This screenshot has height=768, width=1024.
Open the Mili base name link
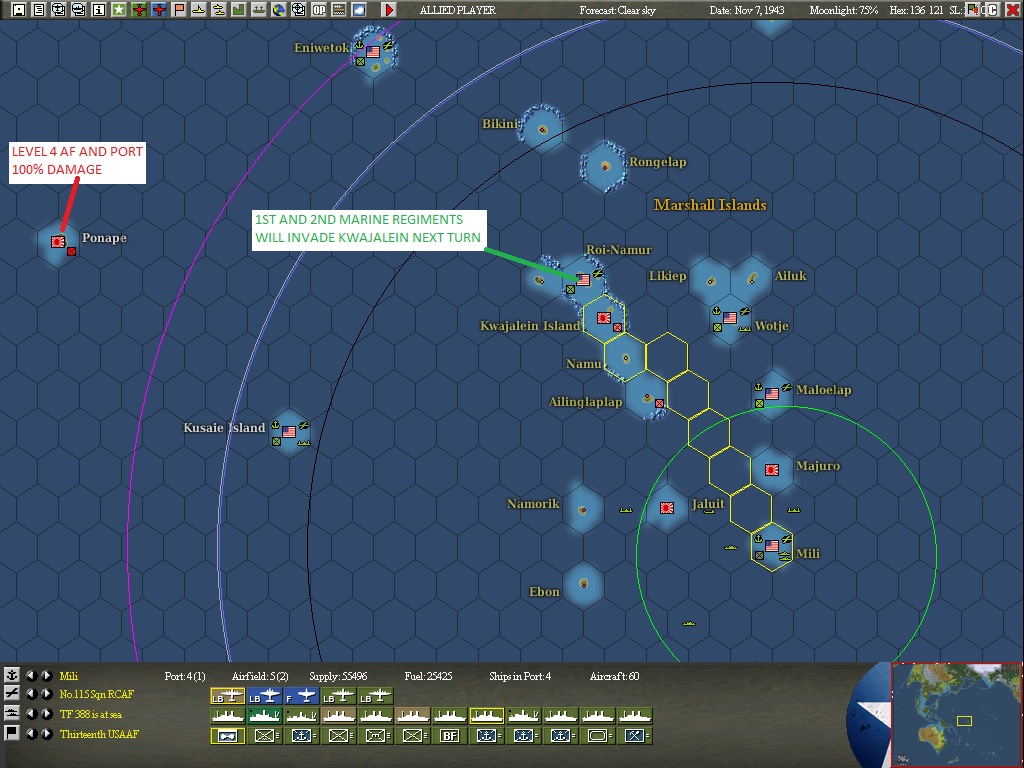[69, 676]
